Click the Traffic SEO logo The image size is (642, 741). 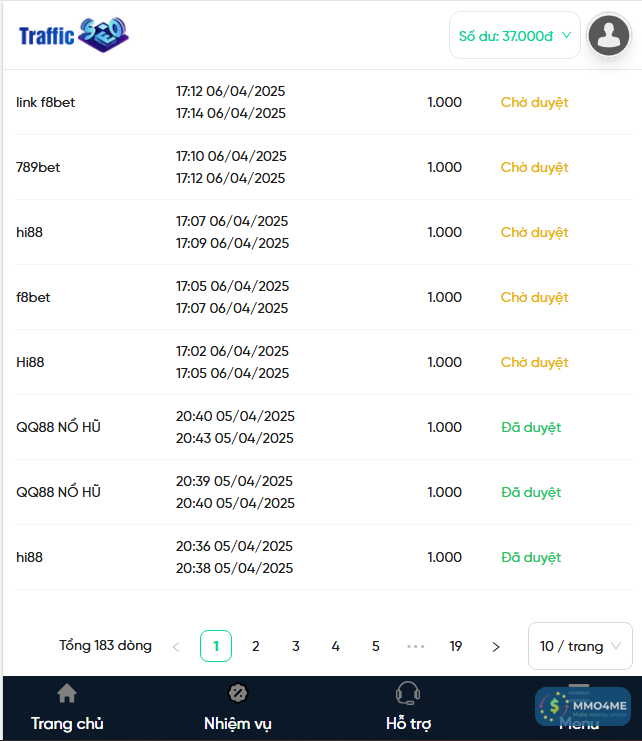pos(73,35)
